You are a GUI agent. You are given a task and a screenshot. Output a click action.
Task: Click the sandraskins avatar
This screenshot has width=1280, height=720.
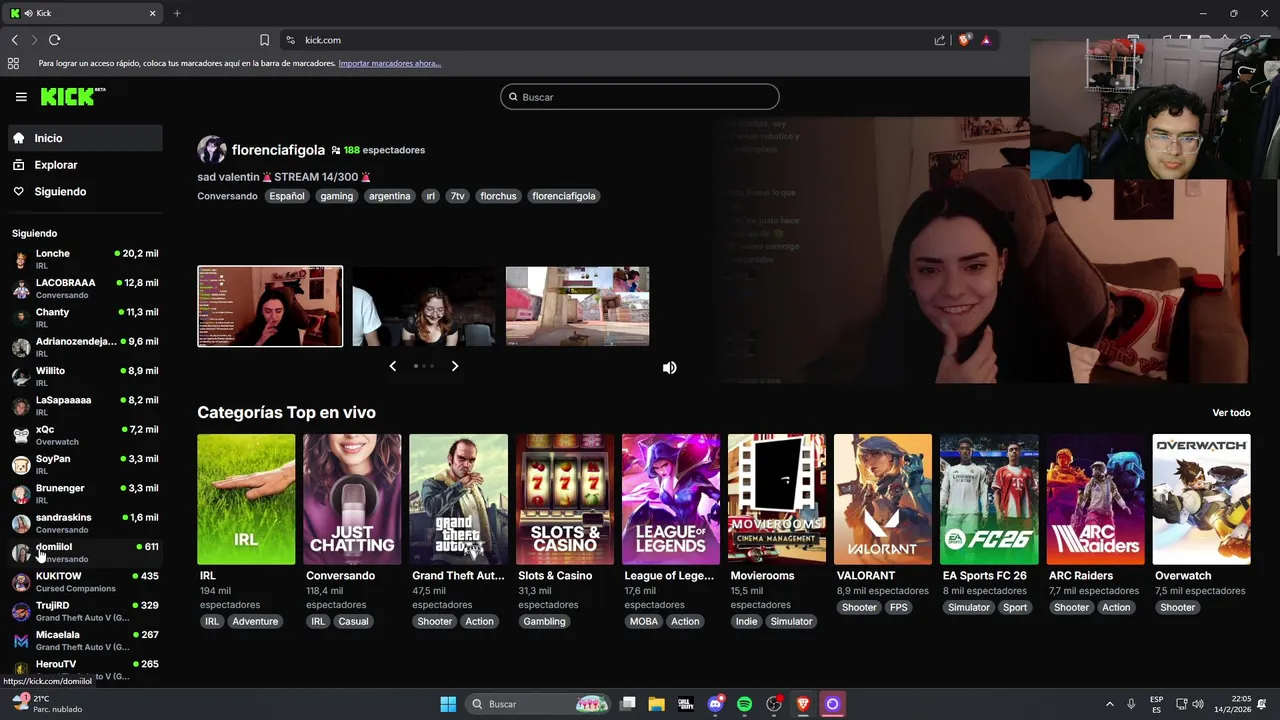(21, 523)
